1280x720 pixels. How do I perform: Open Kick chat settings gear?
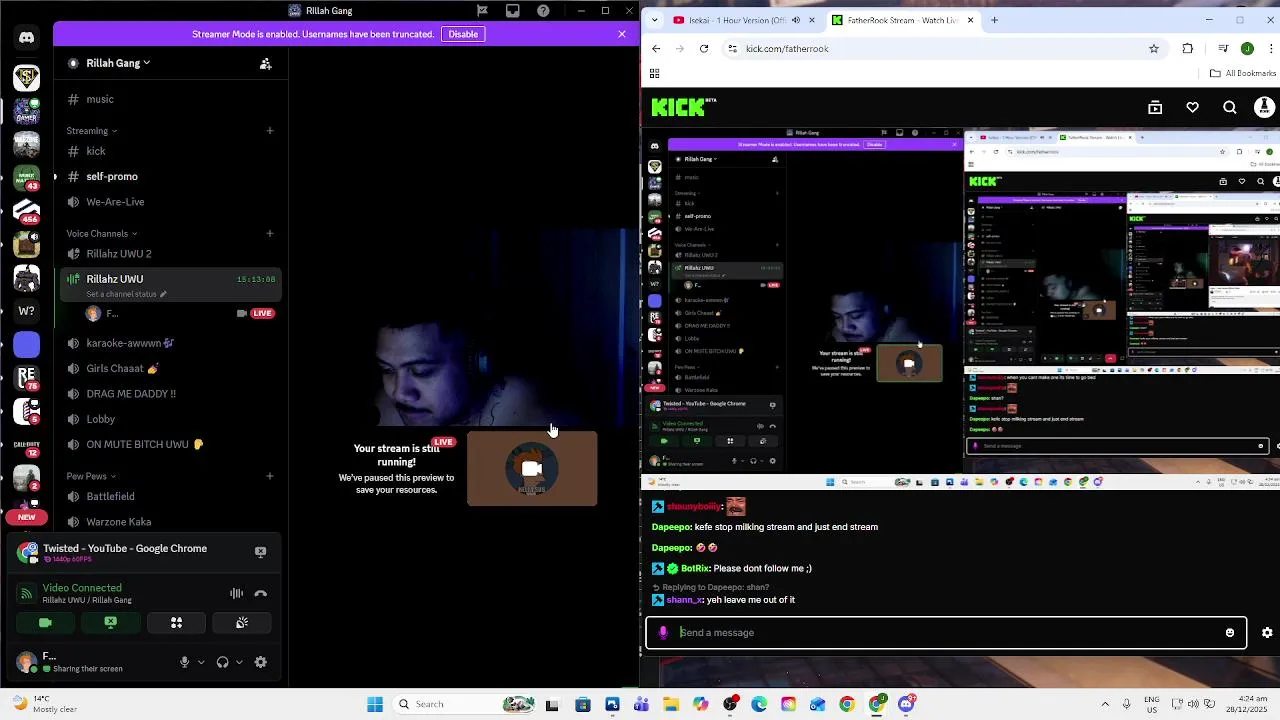1267,633
